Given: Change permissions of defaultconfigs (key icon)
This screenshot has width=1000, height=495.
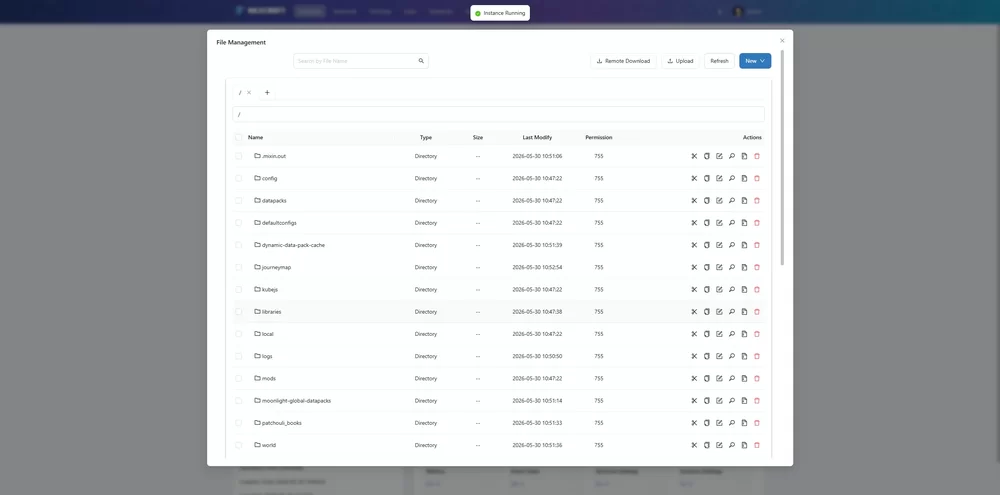Looking at the screenshot, I should point(732,223).
